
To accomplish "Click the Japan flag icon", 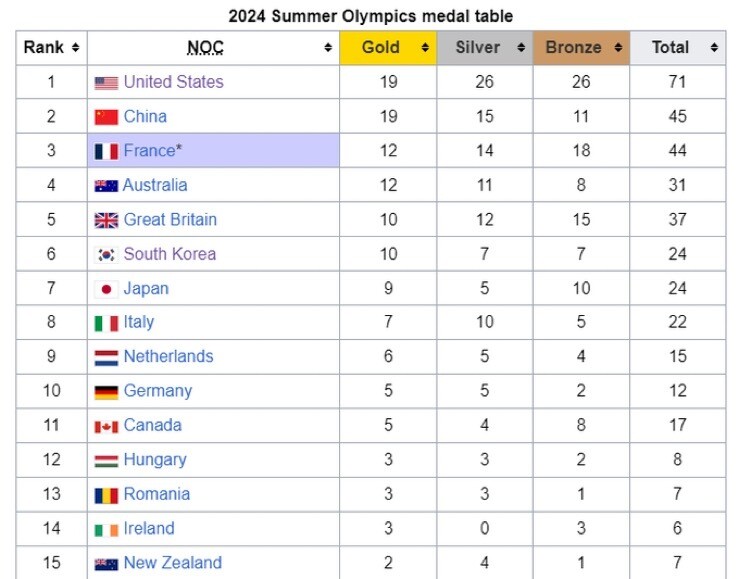I will click(x=106, y=289).
